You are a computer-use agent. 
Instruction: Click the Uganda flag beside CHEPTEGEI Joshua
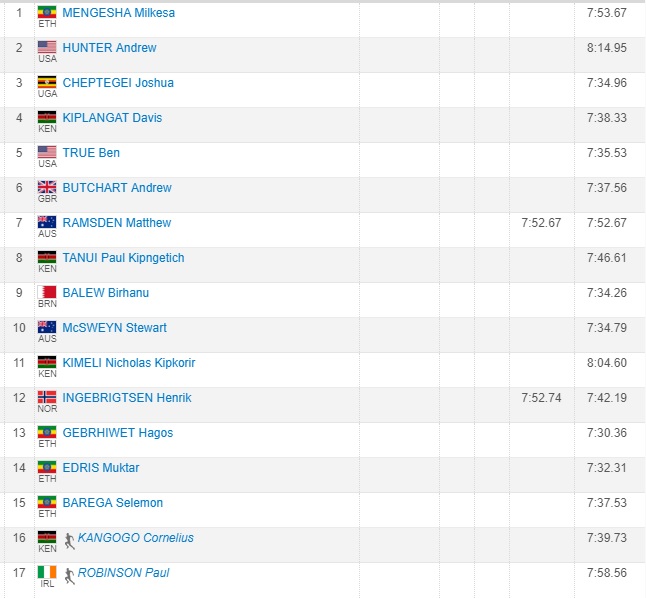pyautogui.click(x=47, y=82)
